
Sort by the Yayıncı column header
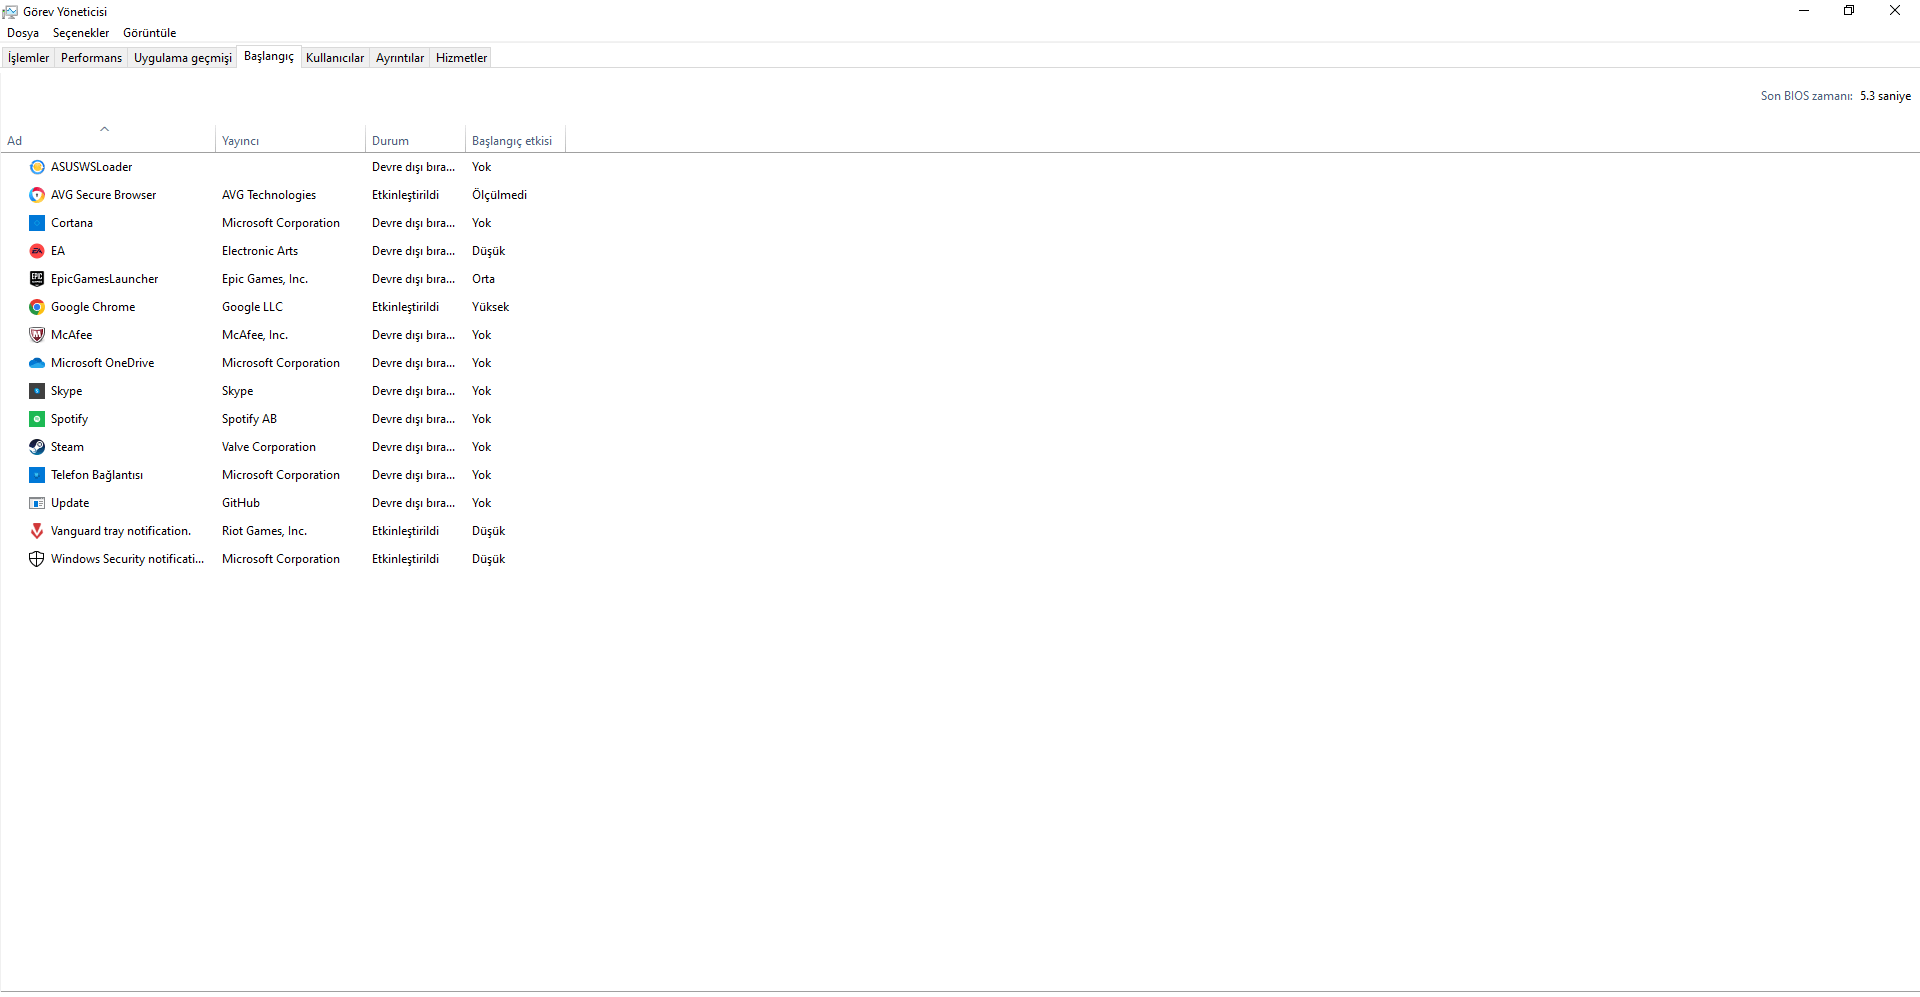(290, 141)
